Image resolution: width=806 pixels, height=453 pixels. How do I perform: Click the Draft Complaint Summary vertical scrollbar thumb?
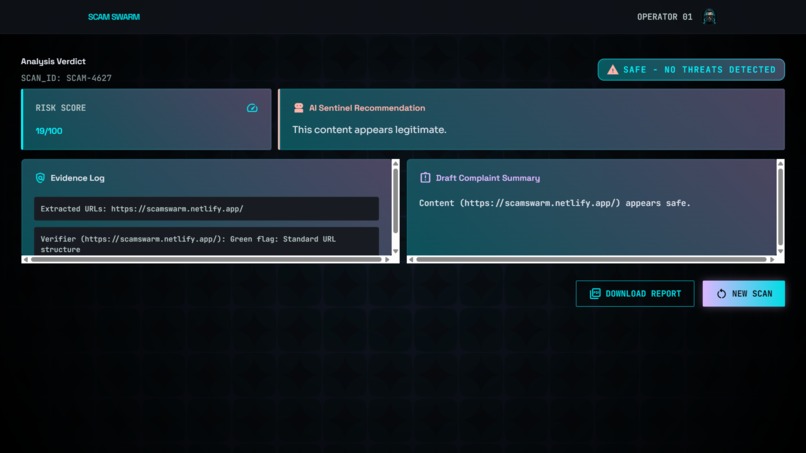tap(780, 207)
